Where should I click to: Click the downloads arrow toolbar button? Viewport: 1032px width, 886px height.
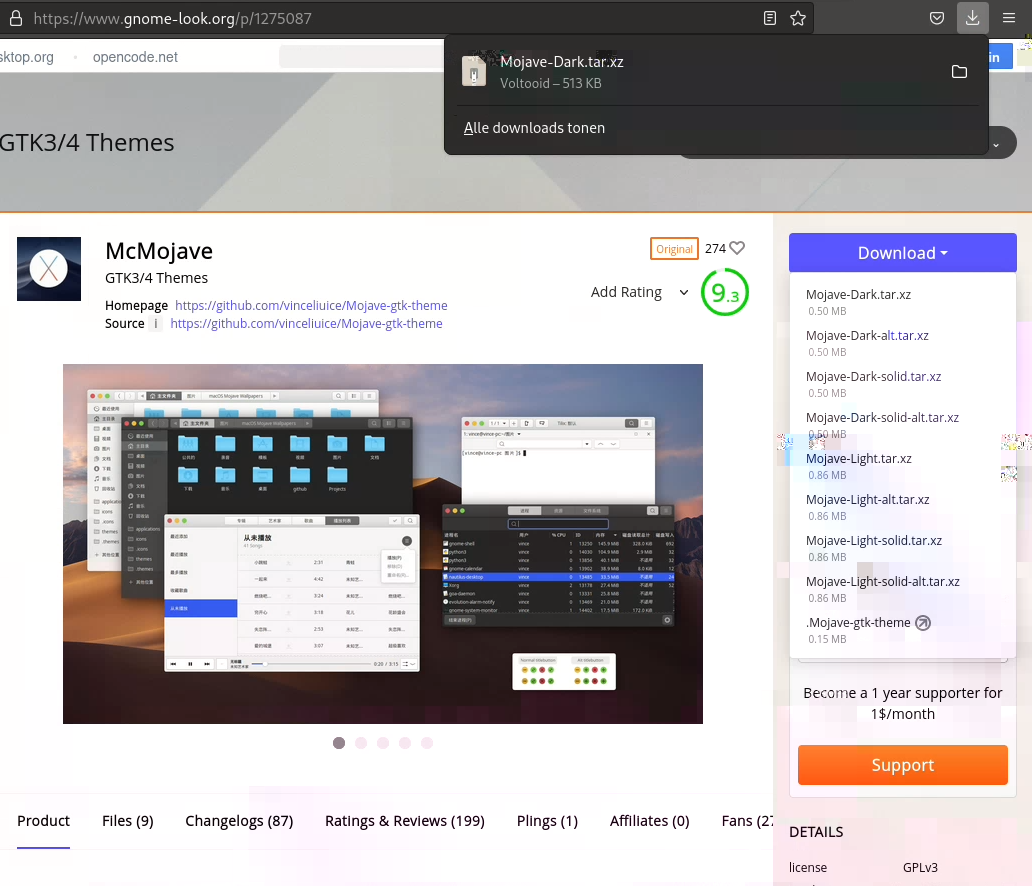click(972, 18)
